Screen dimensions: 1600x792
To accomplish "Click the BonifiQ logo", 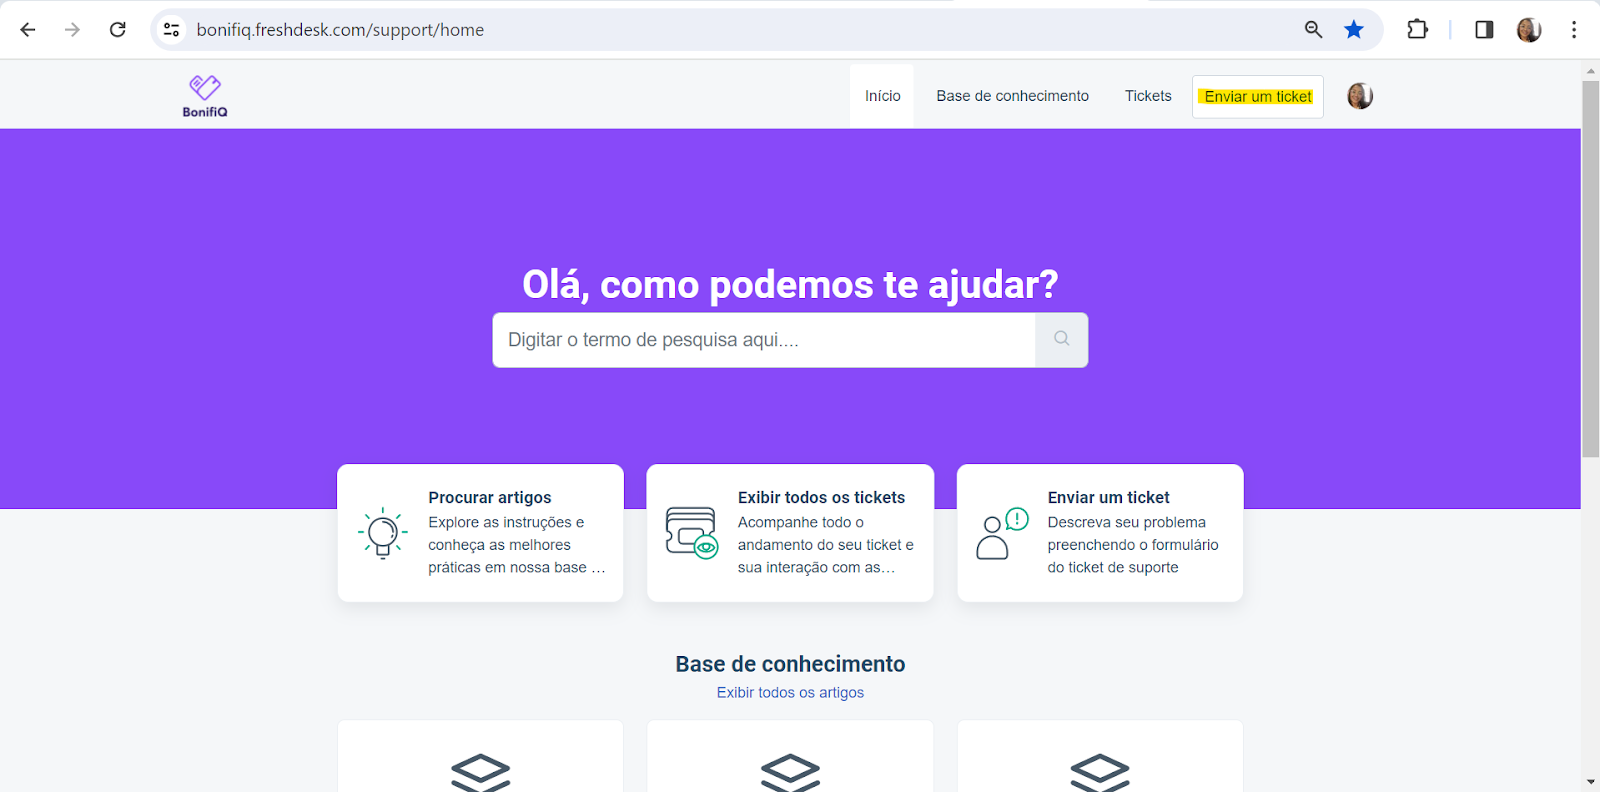I will click(205, 96).
